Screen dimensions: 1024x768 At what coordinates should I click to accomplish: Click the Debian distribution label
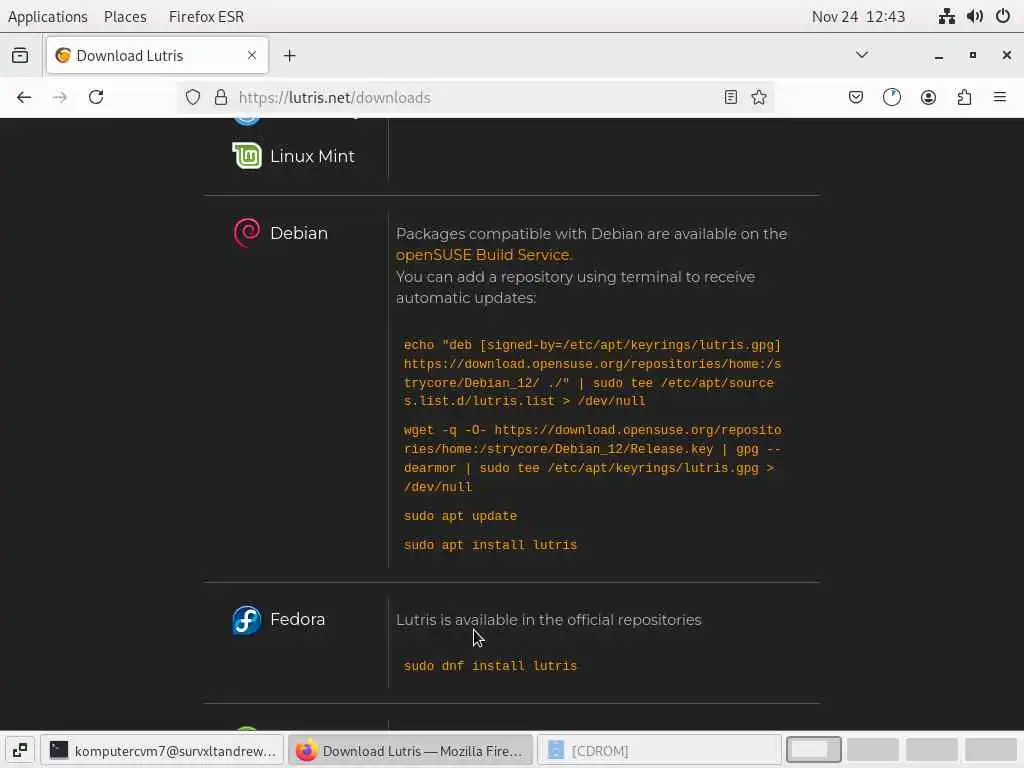(299, 232)
